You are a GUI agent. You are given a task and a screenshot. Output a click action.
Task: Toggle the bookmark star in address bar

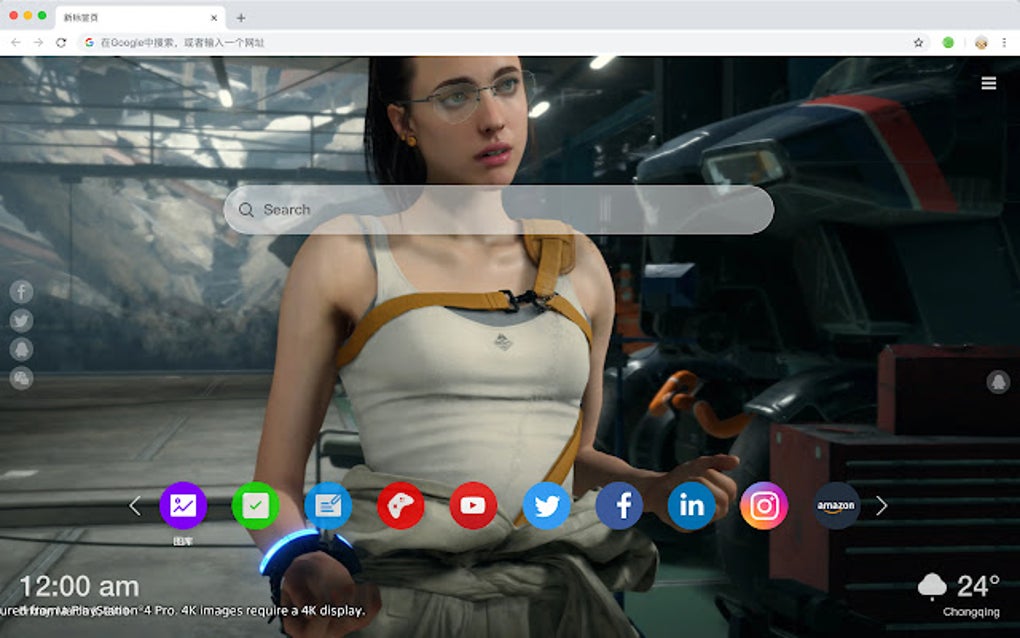pyautogui.click(x=916, y=43)
